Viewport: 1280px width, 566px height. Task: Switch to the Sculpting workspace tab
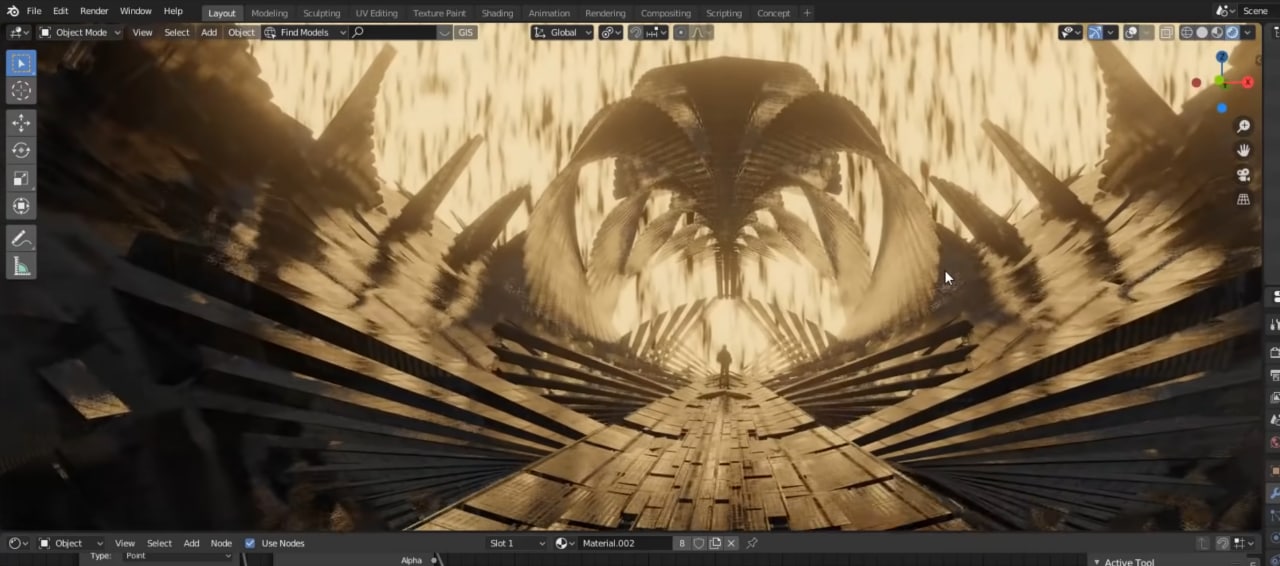coord(321,13)
